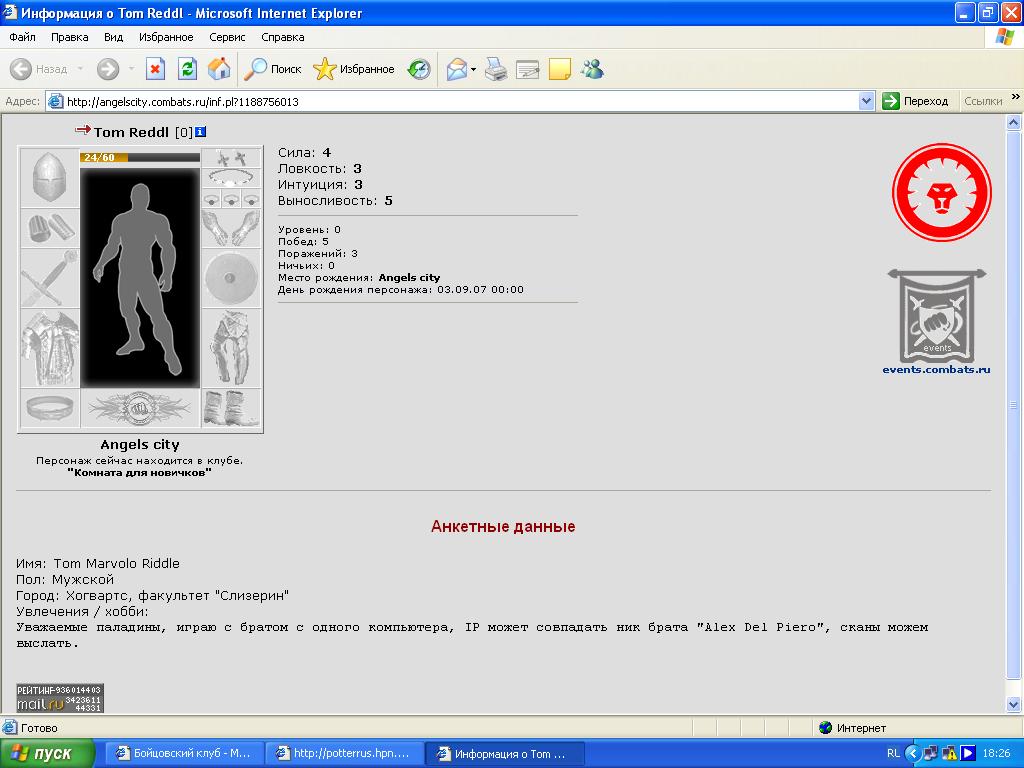The width and height of the screenshot is (1024, 768).
Task: Open the Правка menu
Action: coord(70,37)
